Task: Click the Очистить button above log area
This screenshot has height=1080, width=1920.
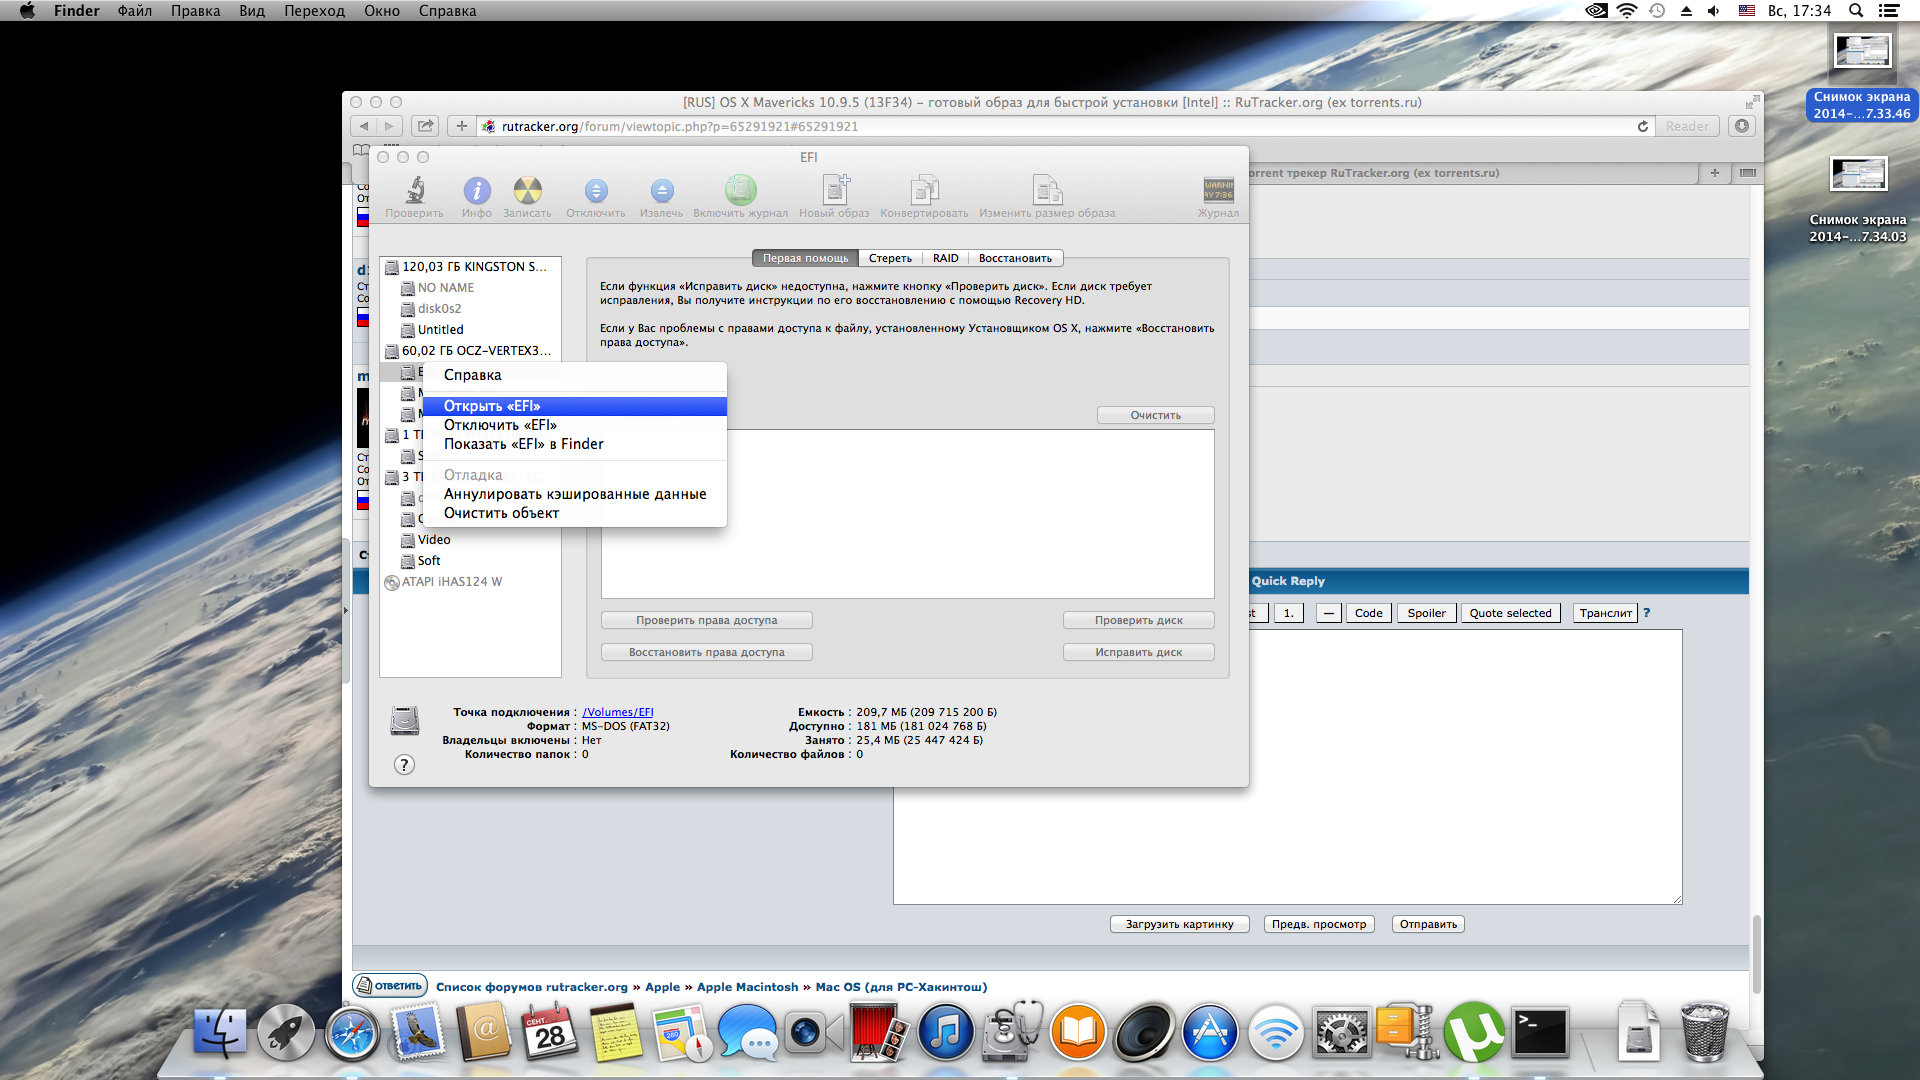Action: 1155,415
